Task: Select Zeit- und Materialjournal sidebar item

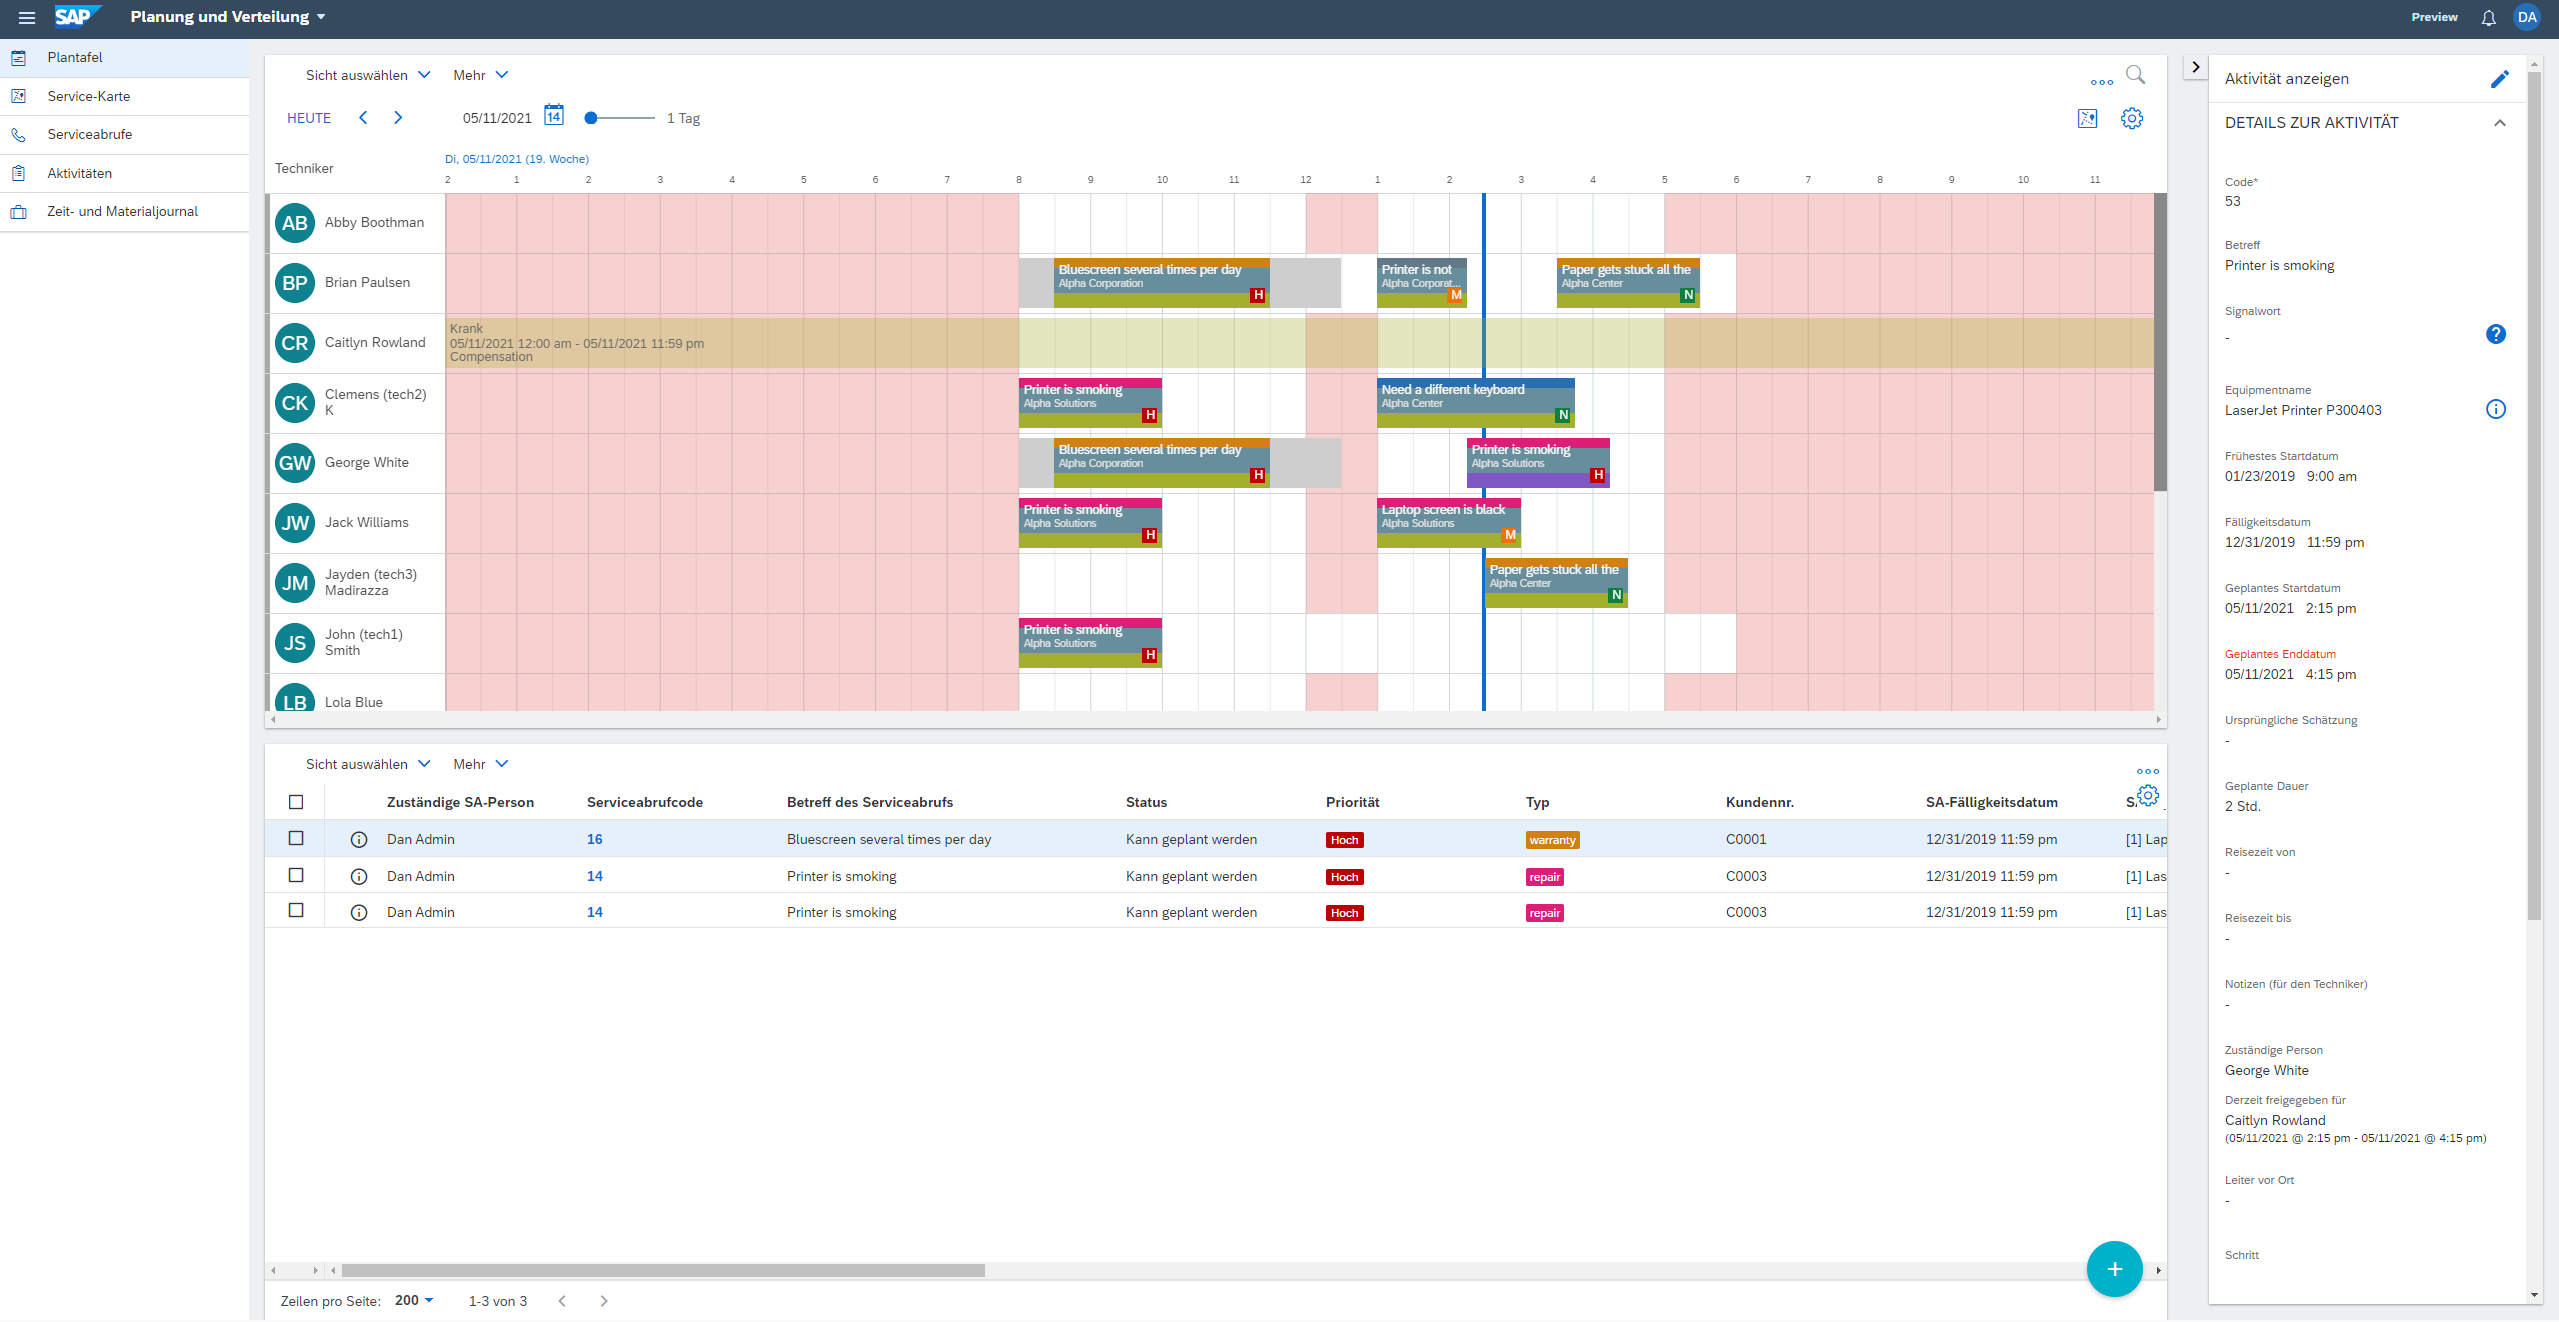Action: pyautogui.click(x=122, y=211)
